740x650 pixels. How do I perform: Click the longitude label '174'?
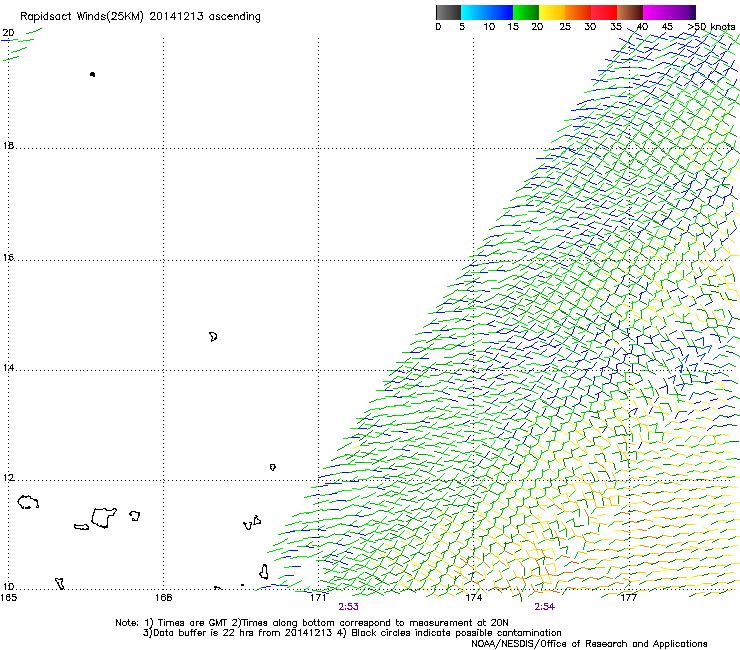coord(473,598)
